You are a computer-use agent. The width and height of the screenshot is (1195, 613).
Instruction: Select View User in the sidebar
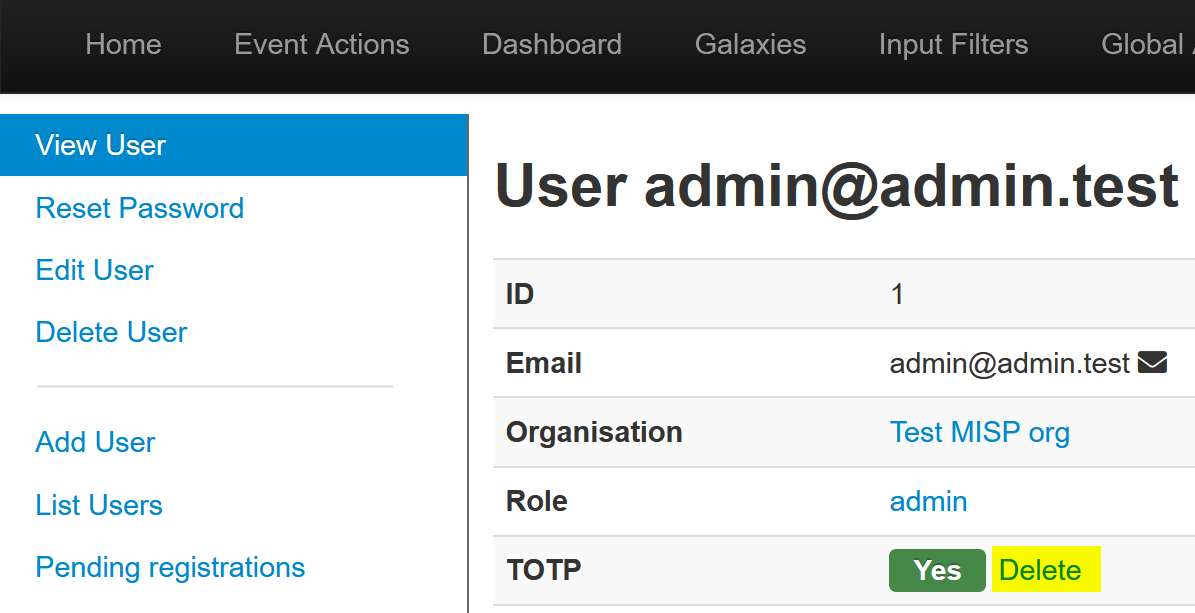101,146
